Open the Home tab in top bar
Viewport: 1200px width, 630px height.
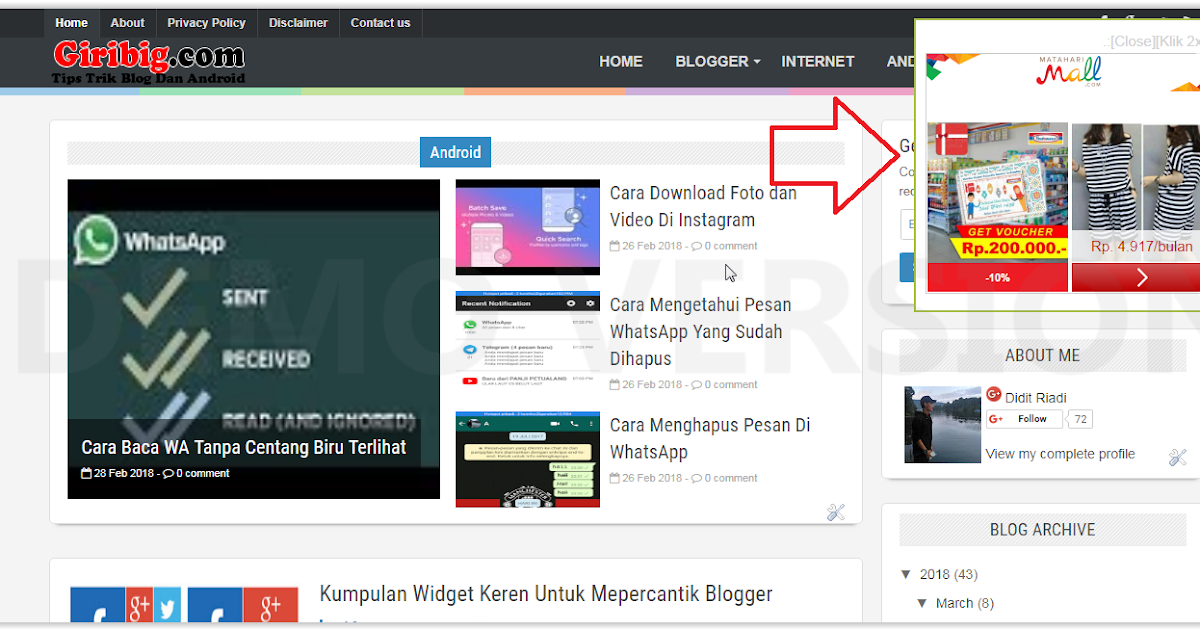pos(71,23)
